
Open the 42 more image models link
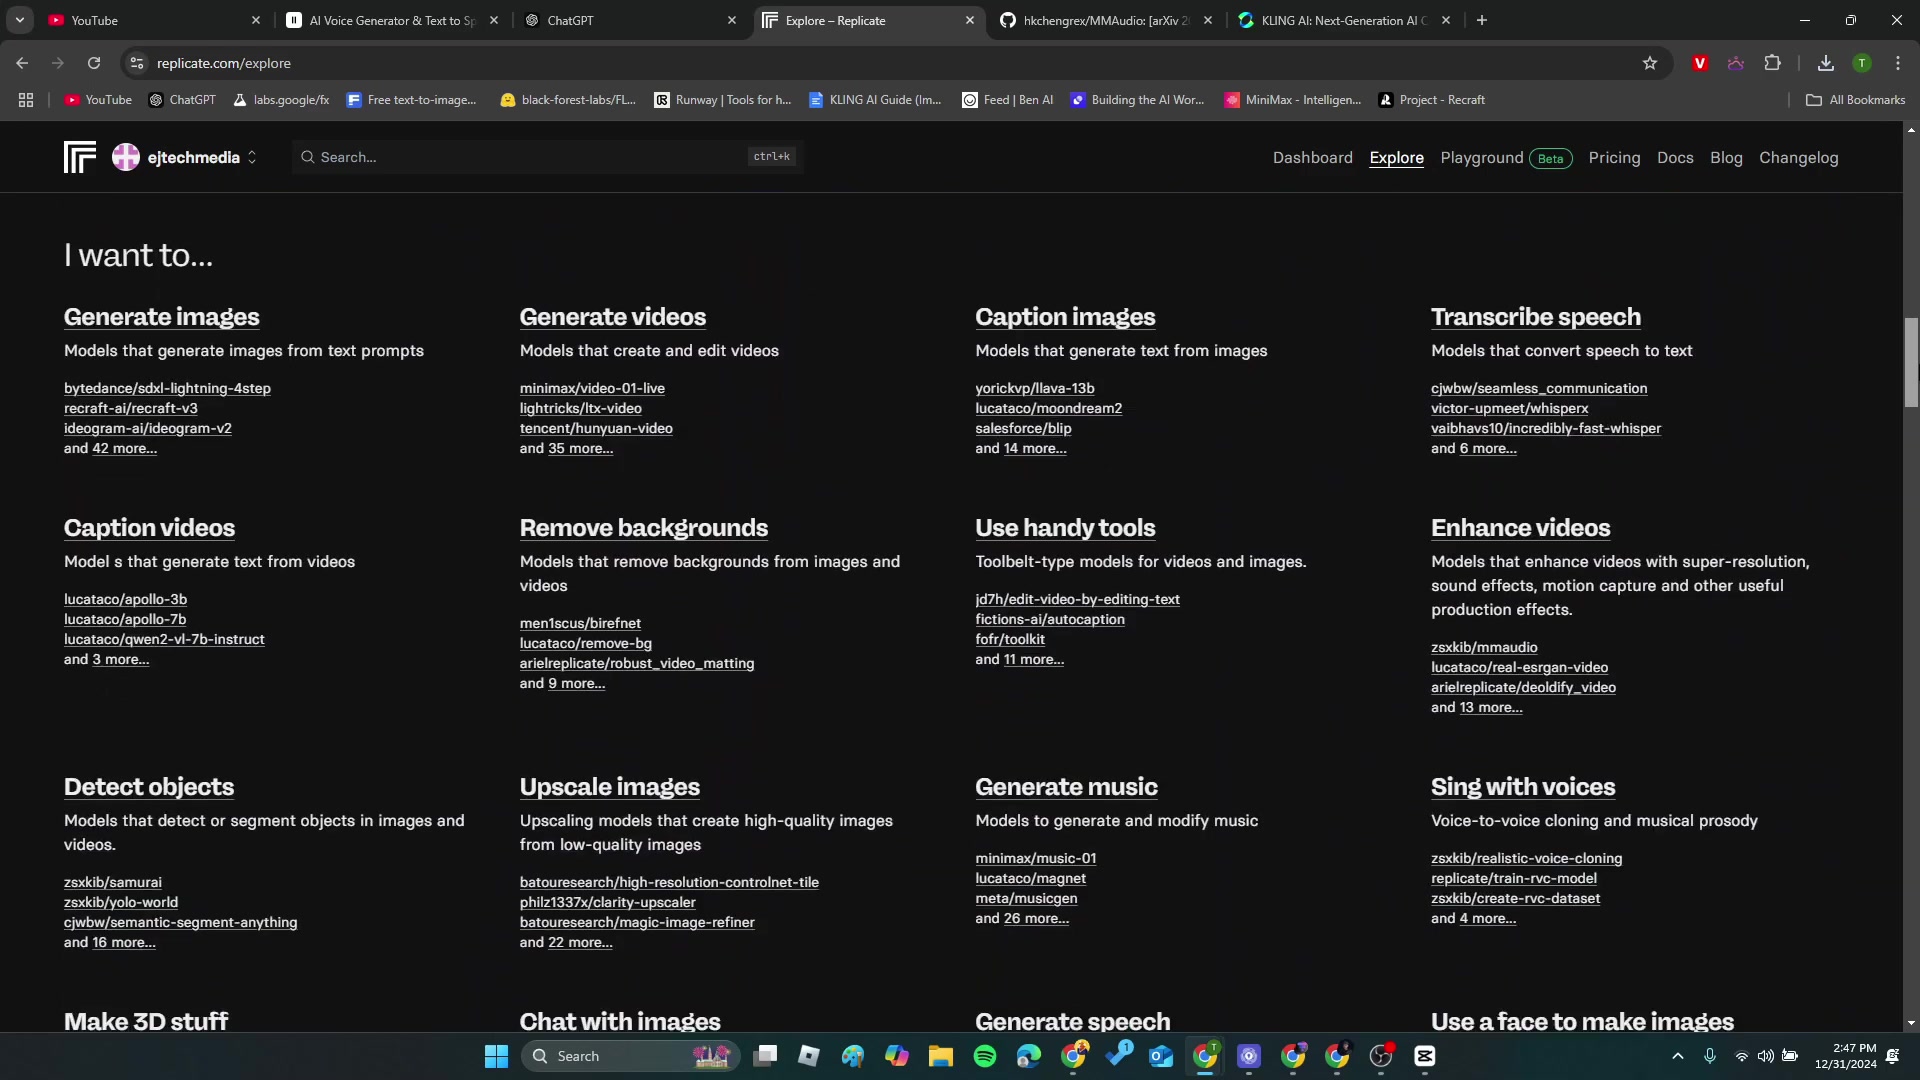coord(124,448)
